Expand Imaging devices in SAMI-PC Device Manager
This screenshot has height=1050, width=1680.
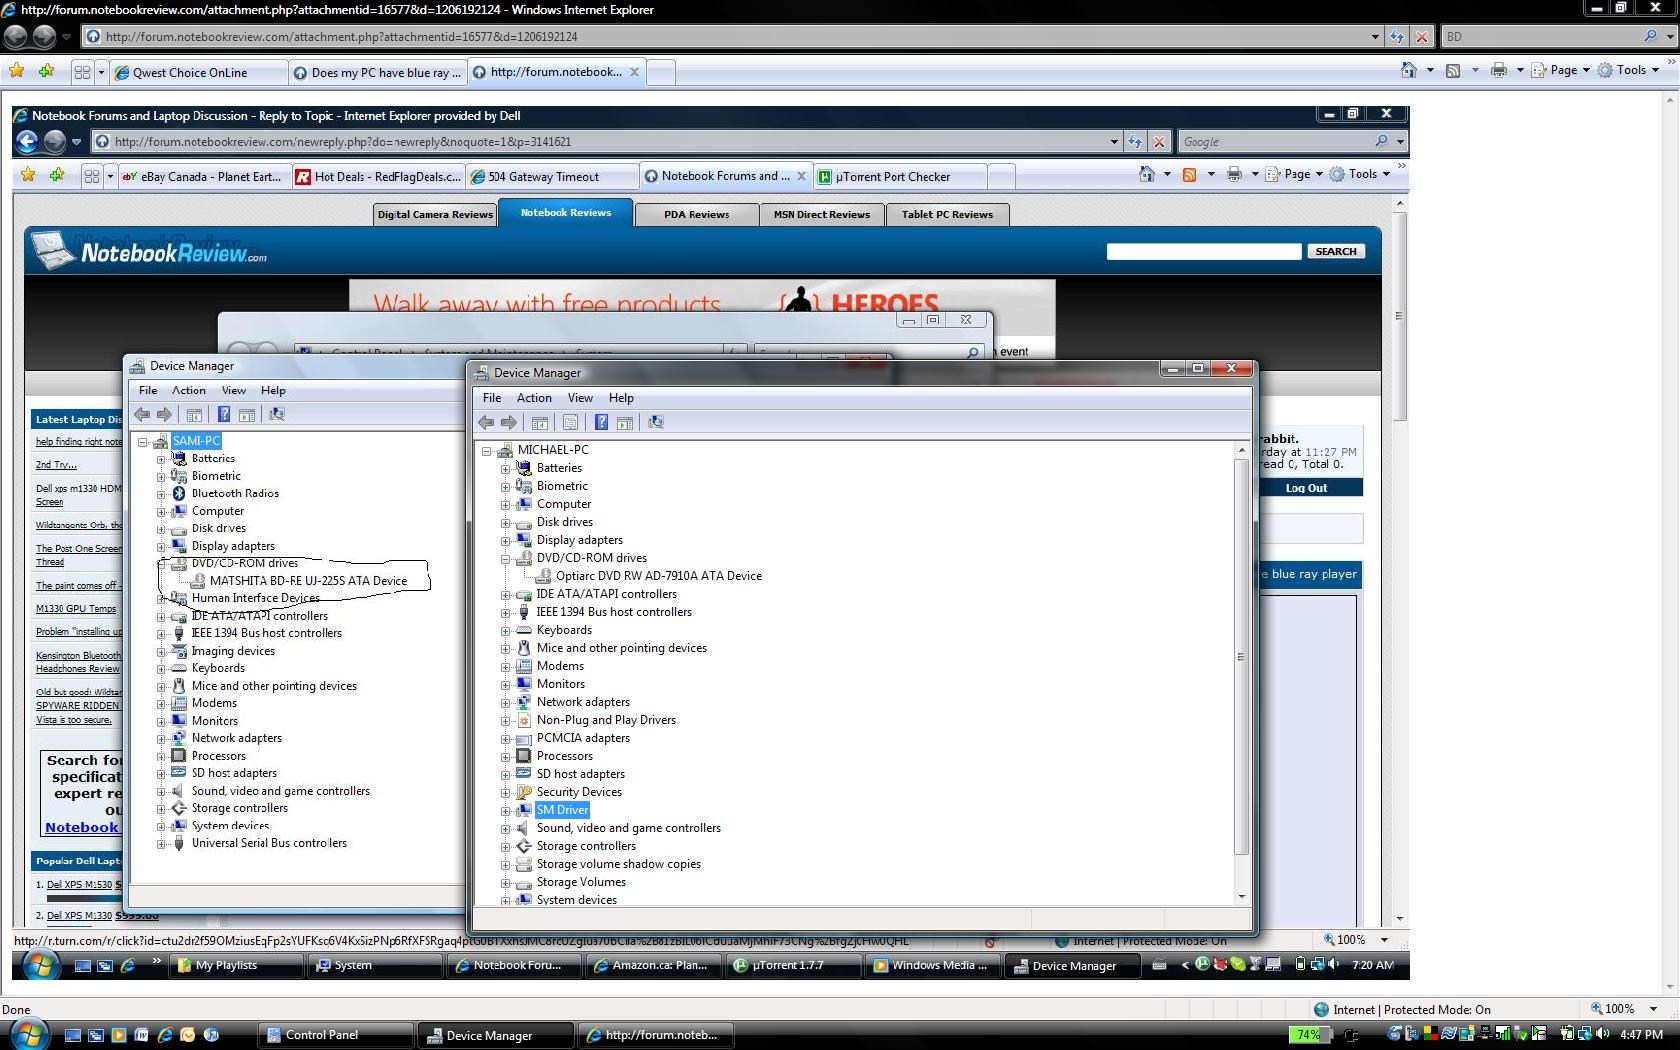161,651
